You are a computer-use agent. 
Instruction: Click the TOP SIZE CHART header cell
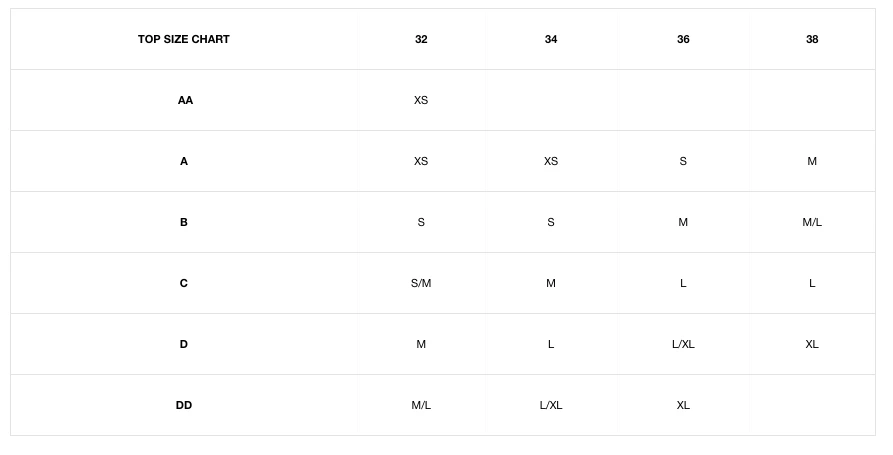coord(184,40)
